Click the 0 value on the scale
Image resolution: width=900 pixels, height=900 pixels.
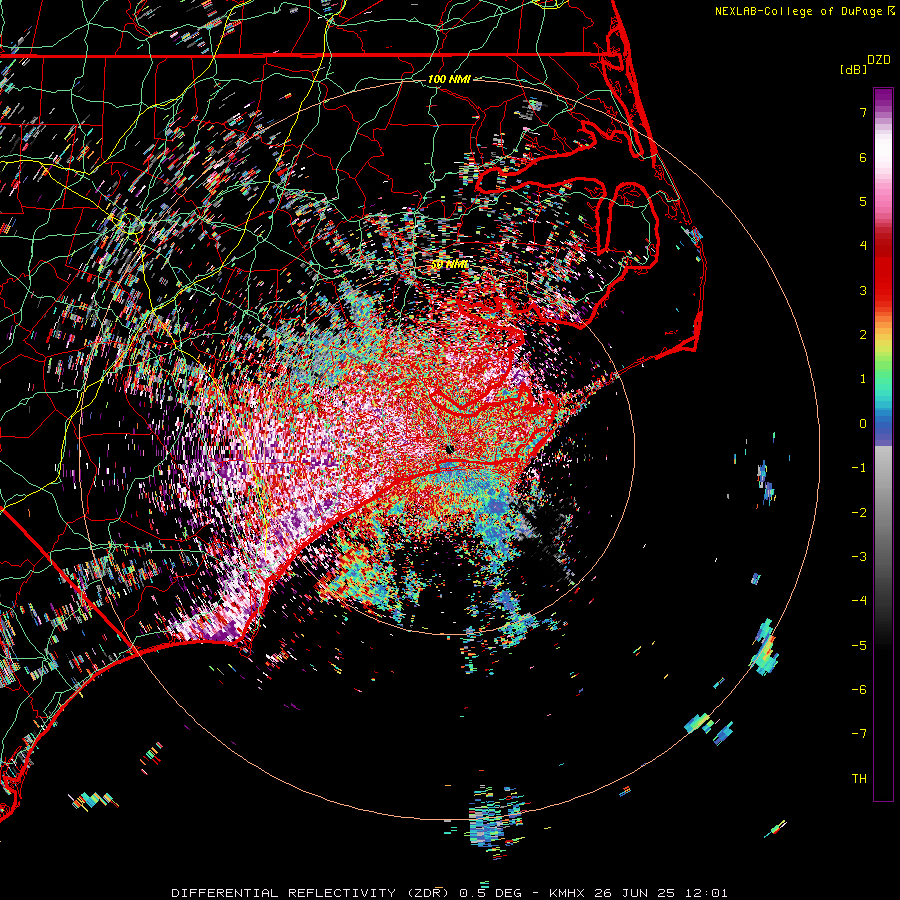point(863,424)
